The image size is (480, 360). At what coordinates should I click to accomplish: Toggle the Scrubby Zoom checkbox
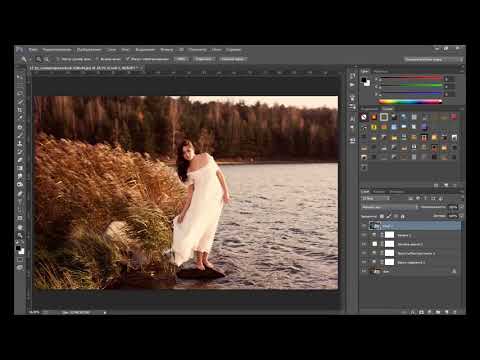[128, 59]
